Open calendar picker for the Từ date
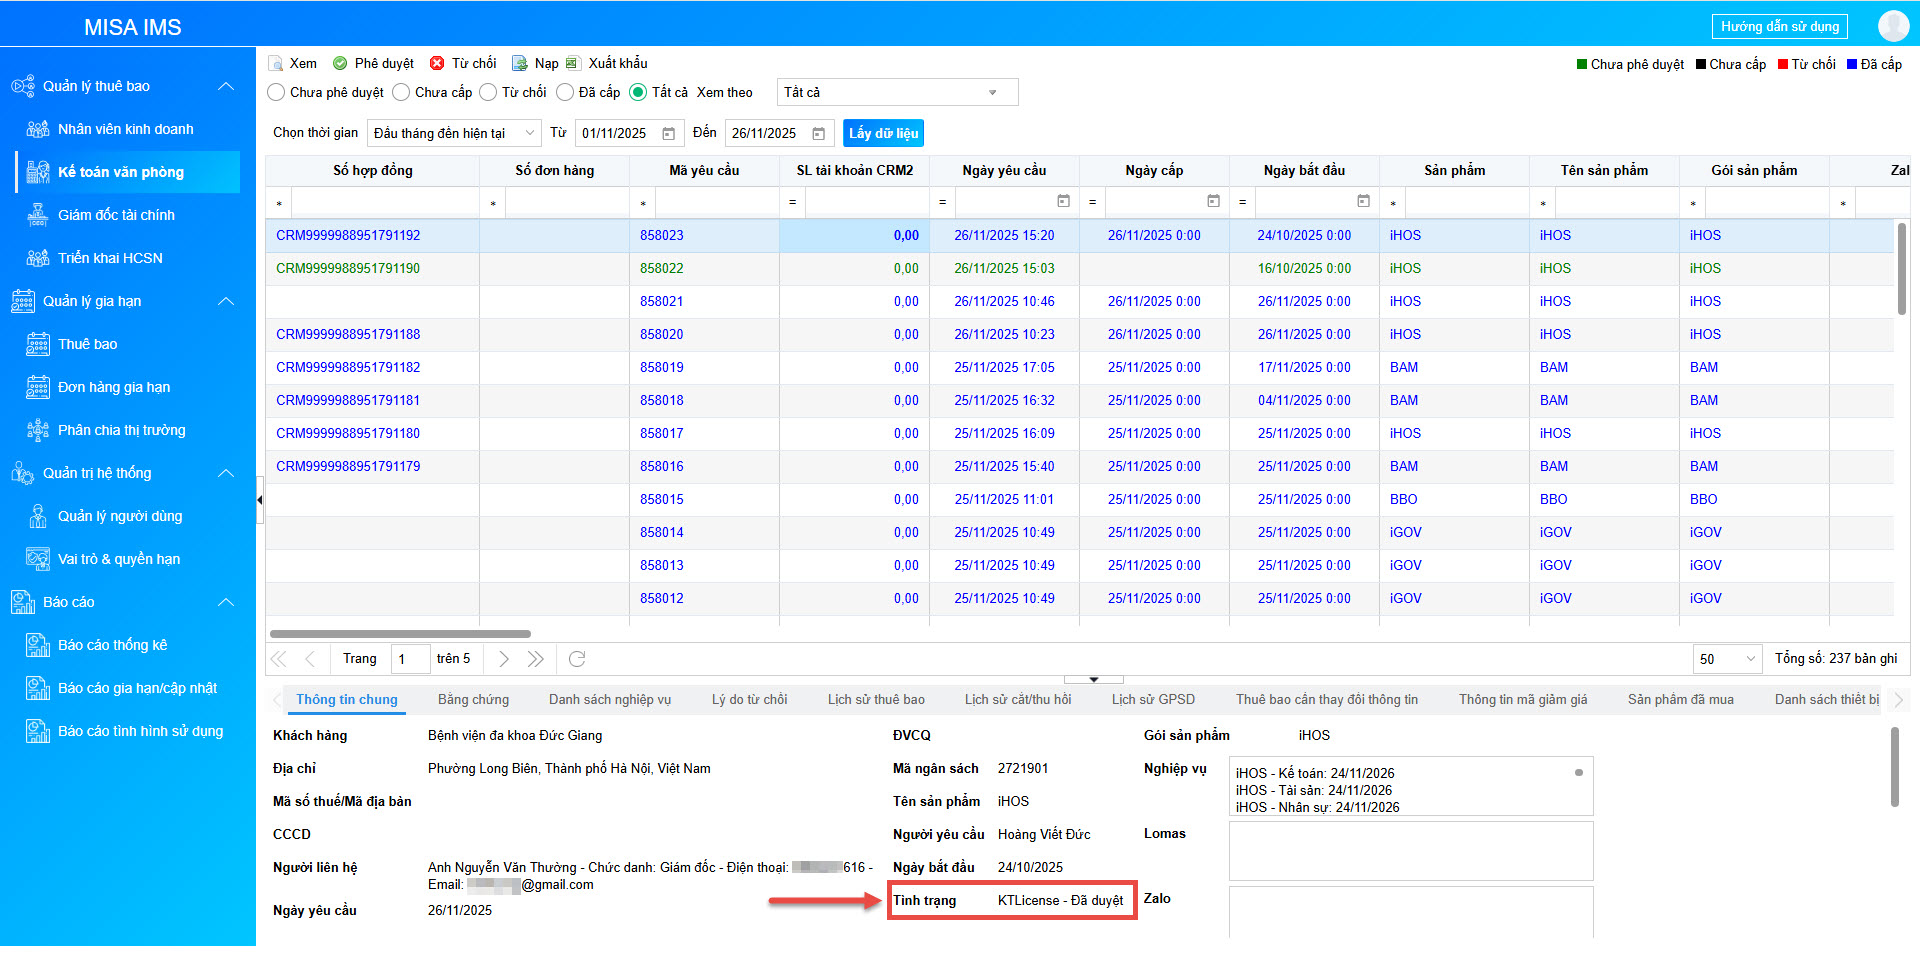This screenshot has width=1920, height=953. [669, 134]
